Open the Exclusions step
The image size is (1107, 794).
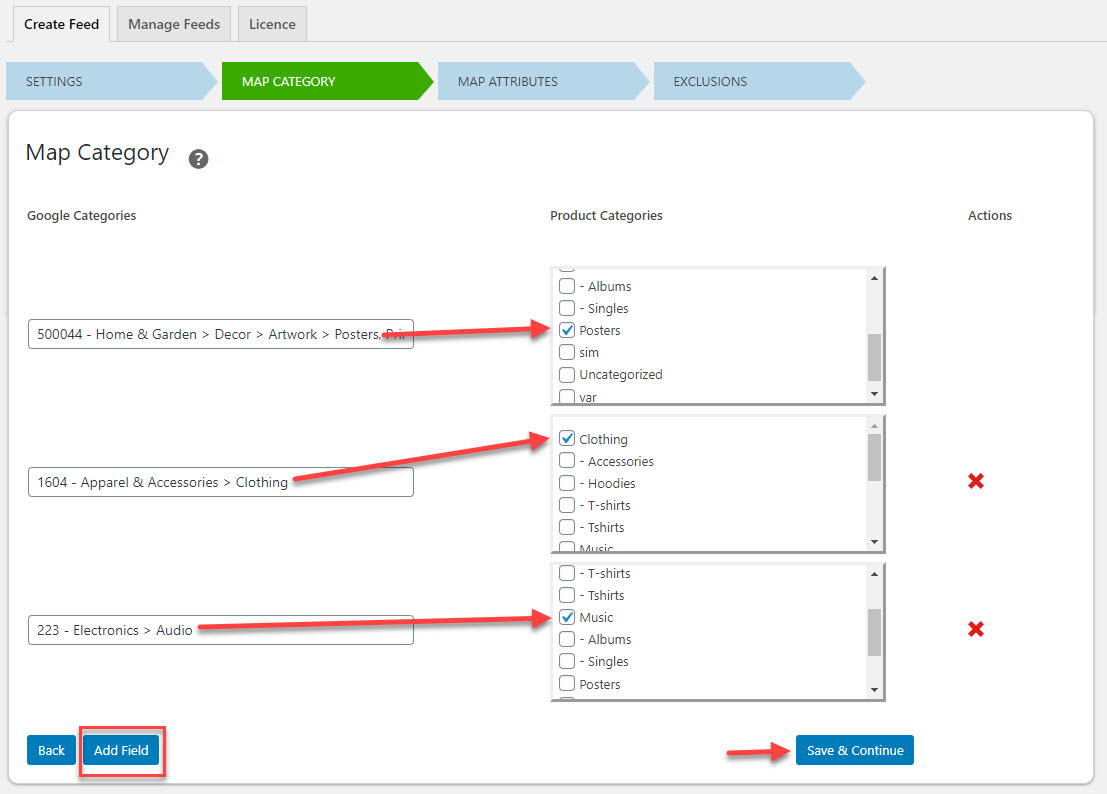point(752,81)
